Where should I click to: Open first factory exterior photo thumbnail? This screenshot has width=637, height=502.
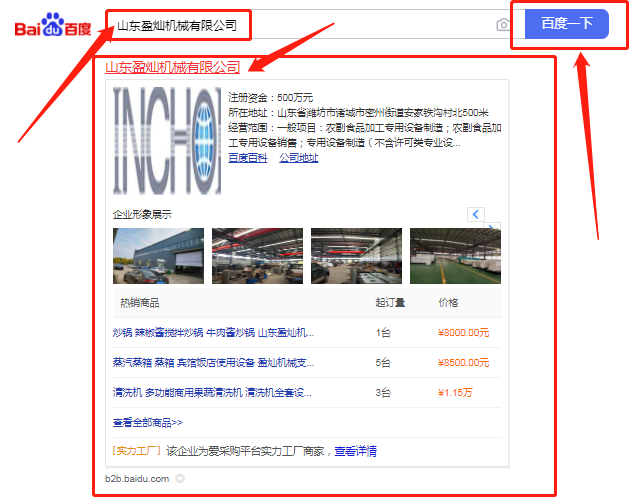[158, 256]
